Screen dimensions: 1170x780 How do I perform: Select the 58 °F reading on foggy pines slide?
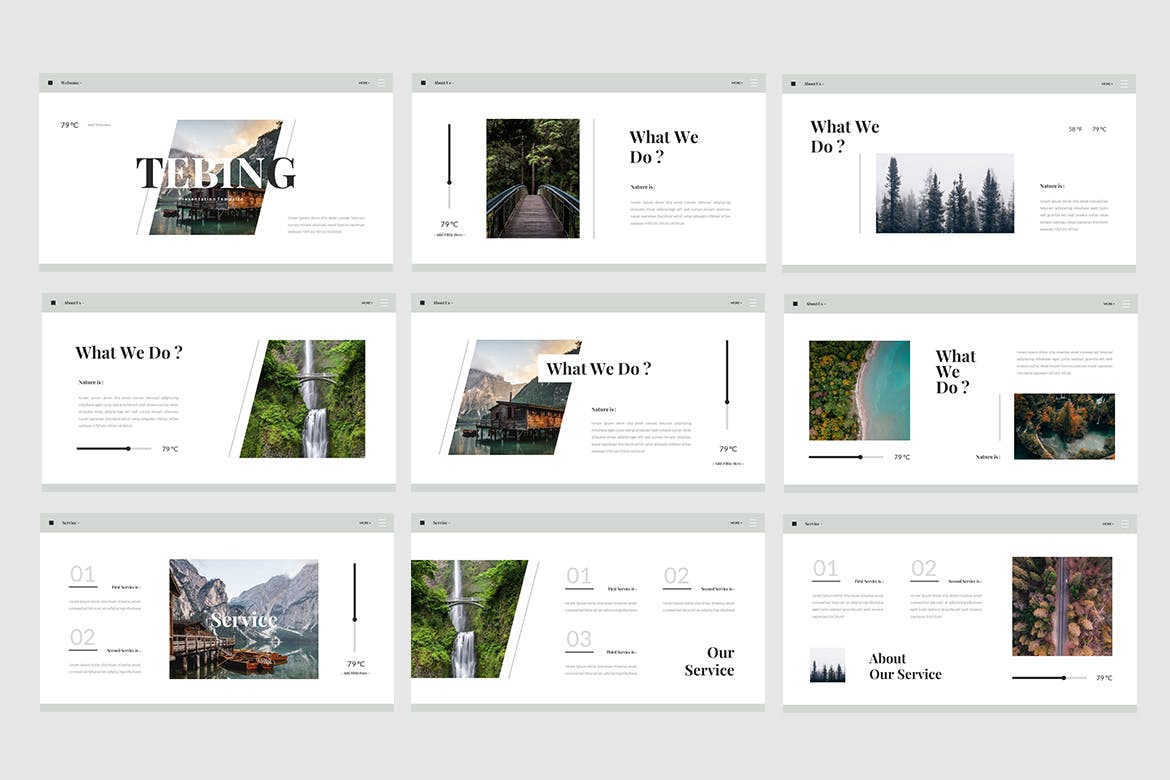[x=1075, y=129]
